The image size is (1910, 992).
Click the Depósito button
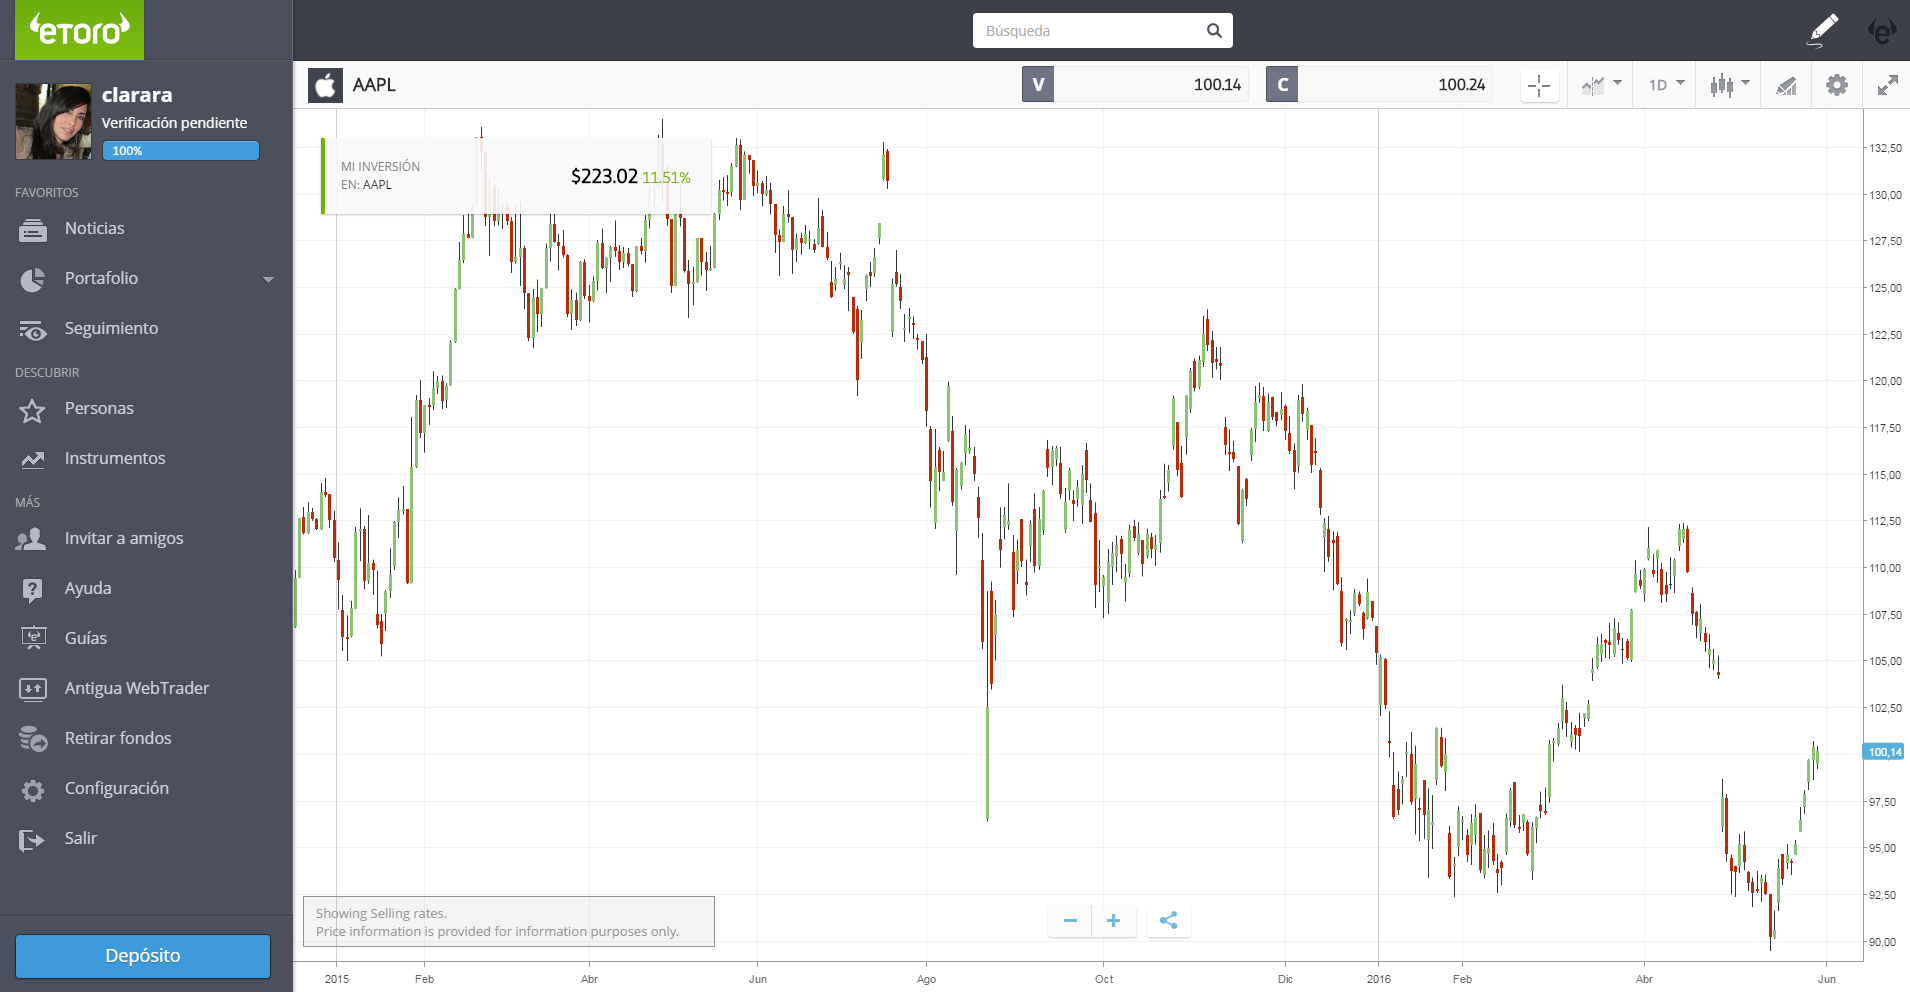[x=143, y=956]
